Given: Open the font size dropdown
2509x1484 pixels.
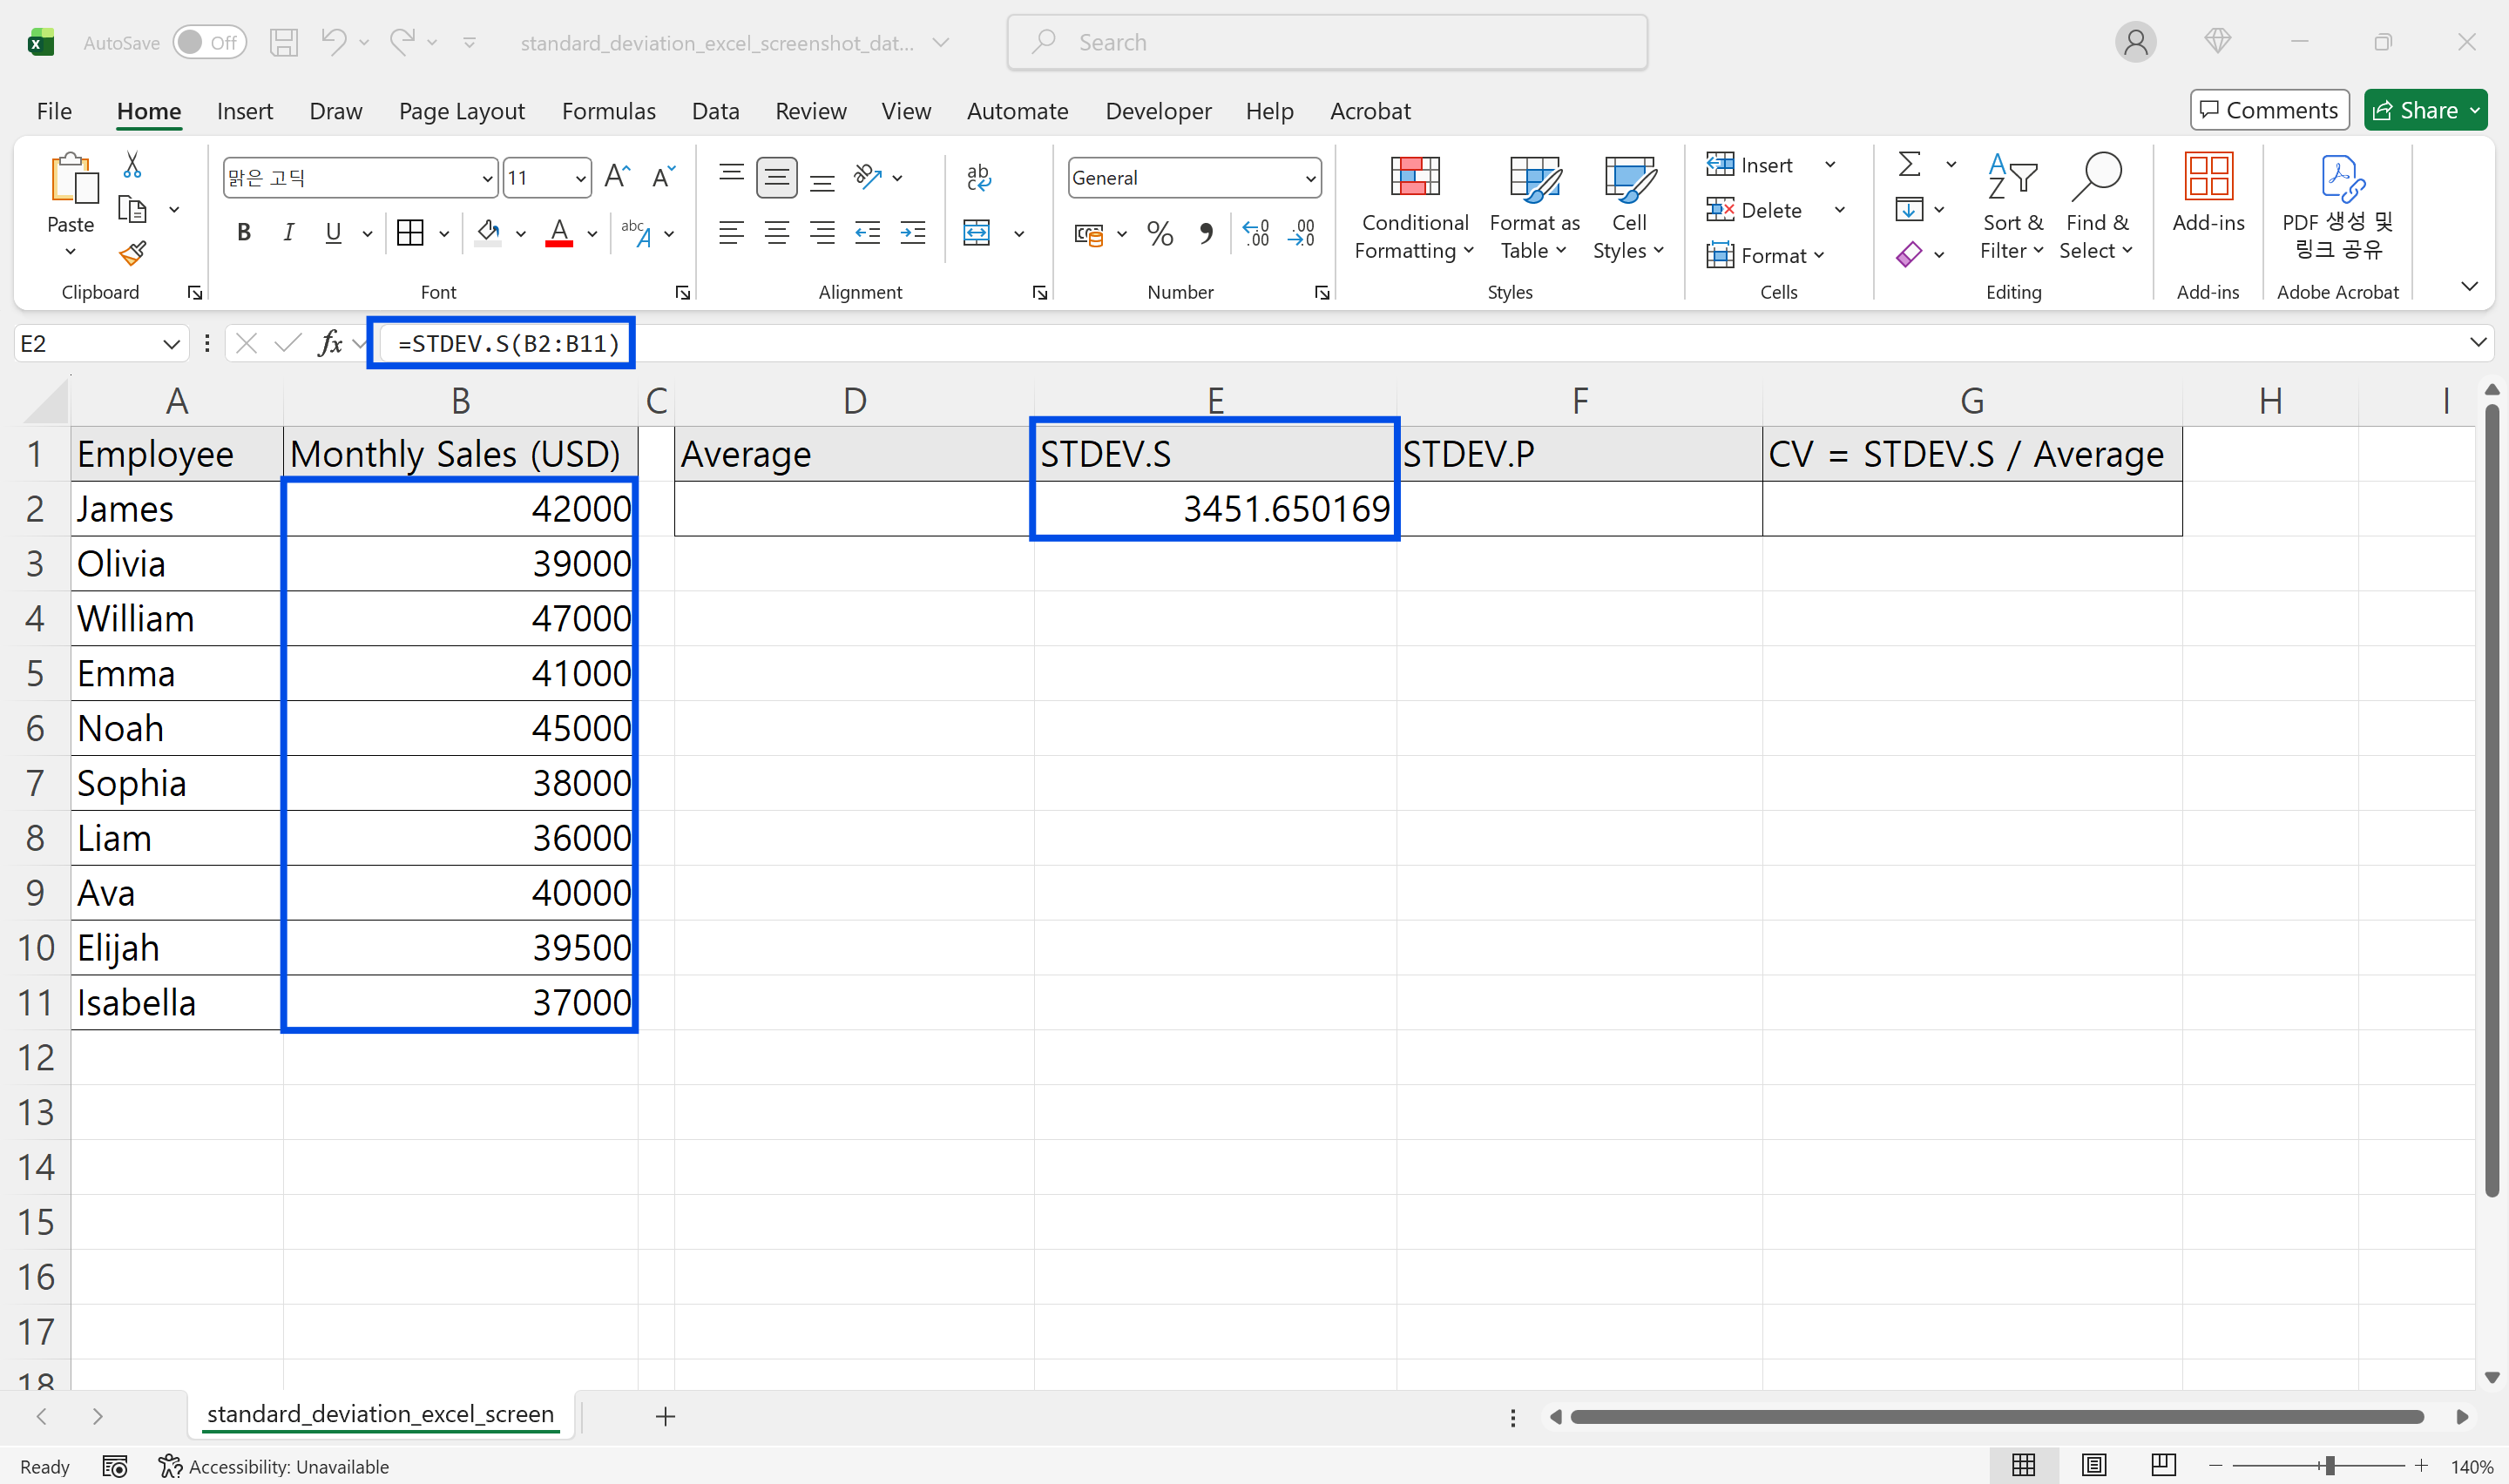Looking at the screenshot, I should 578,176.
